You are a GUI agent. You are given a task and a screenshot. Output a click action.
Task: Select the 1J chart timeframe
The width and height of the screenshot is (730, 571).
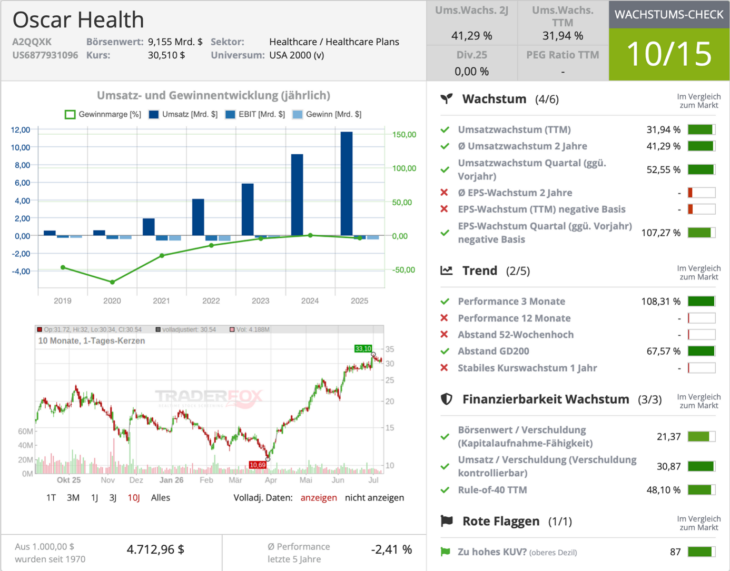95,497
